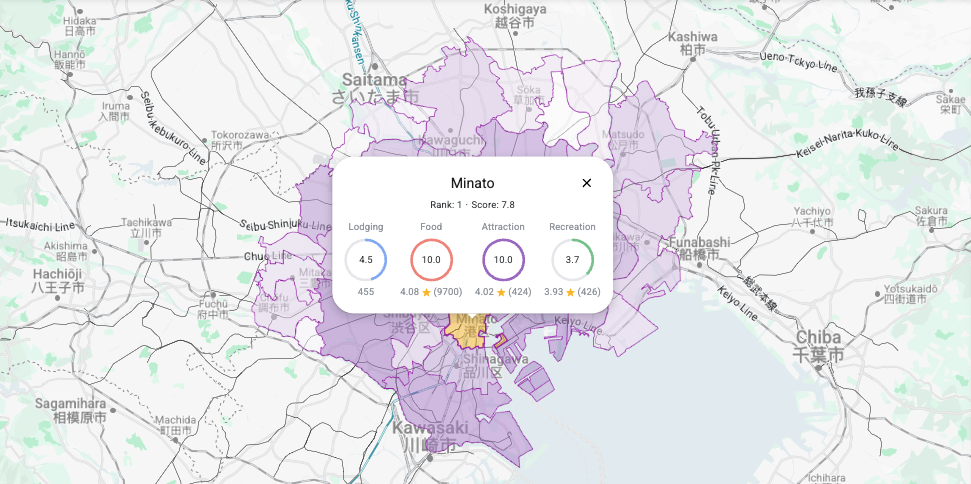
Task: Click the Hachiōji city label
Action: pyautogui.click(x=58, y=280)
